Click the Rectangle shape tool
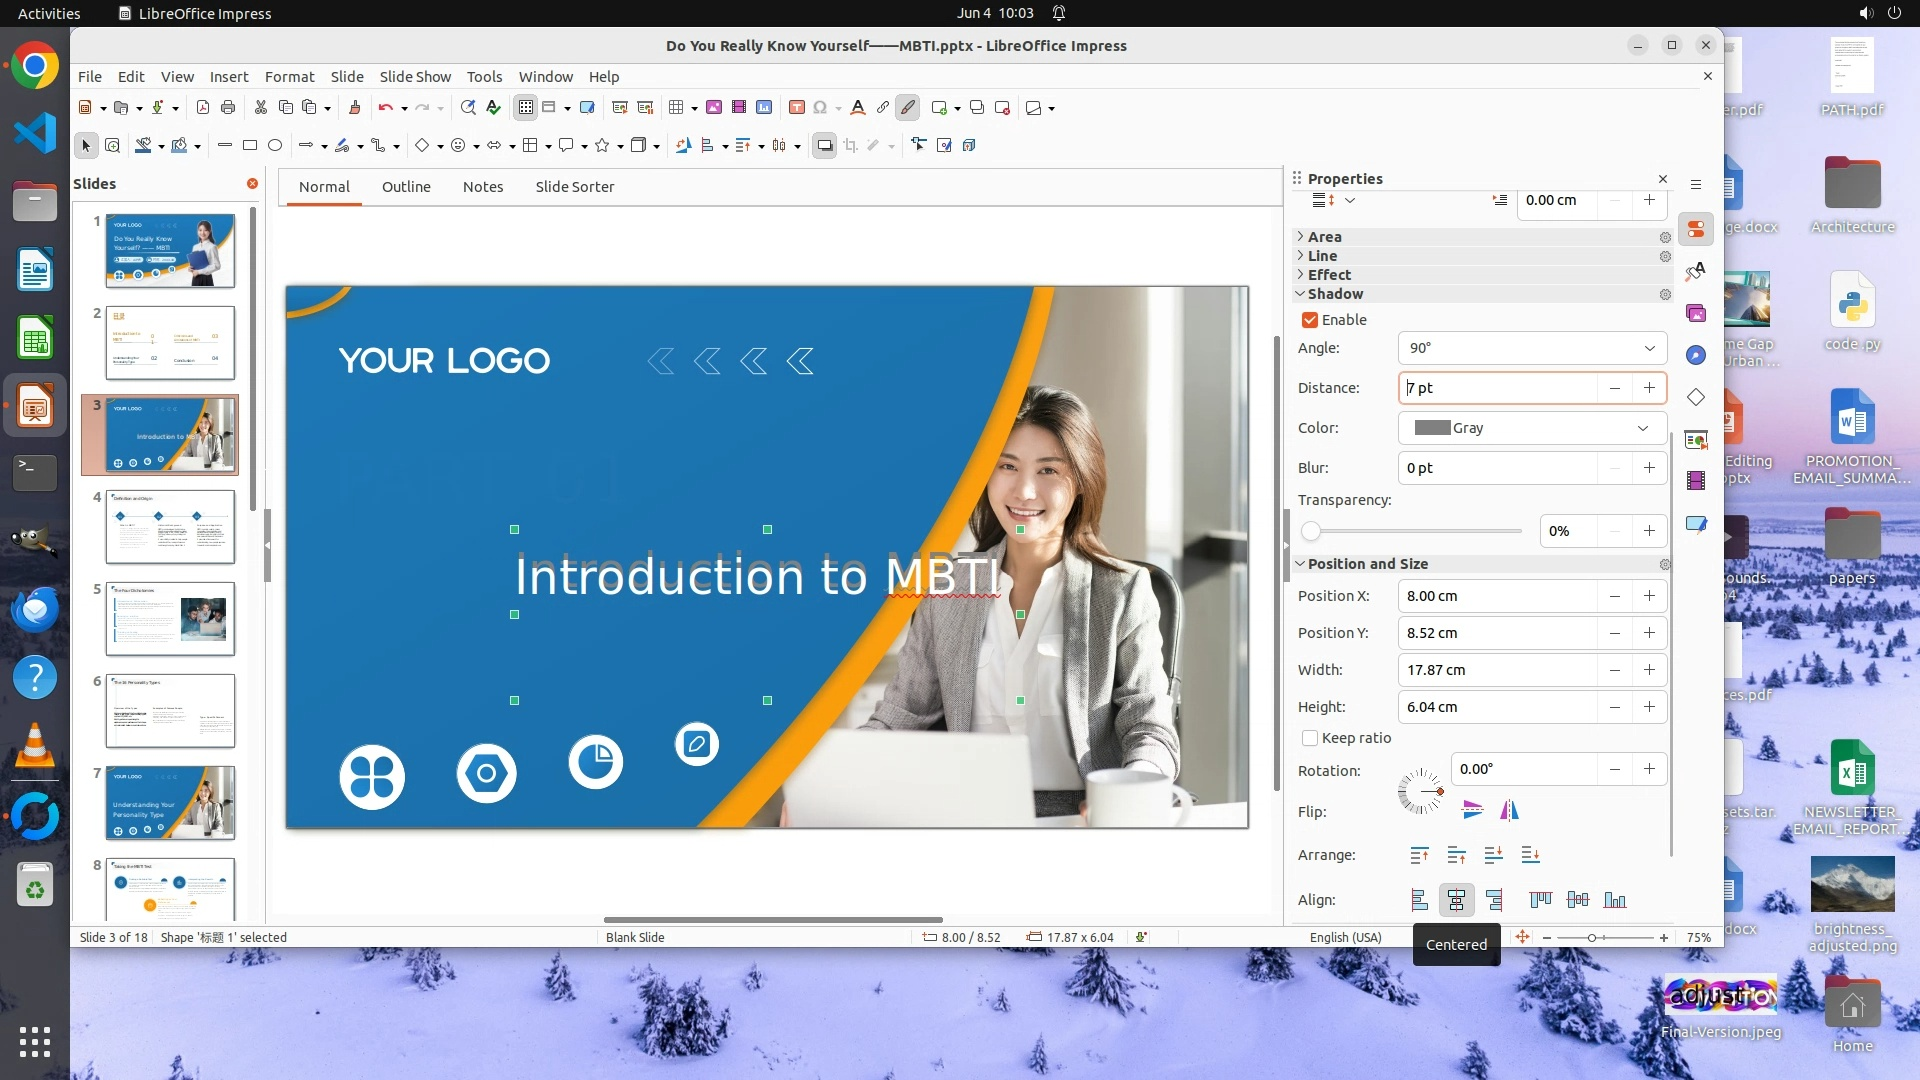This screenshot has height=1080, width=1920. pos(250,146)
